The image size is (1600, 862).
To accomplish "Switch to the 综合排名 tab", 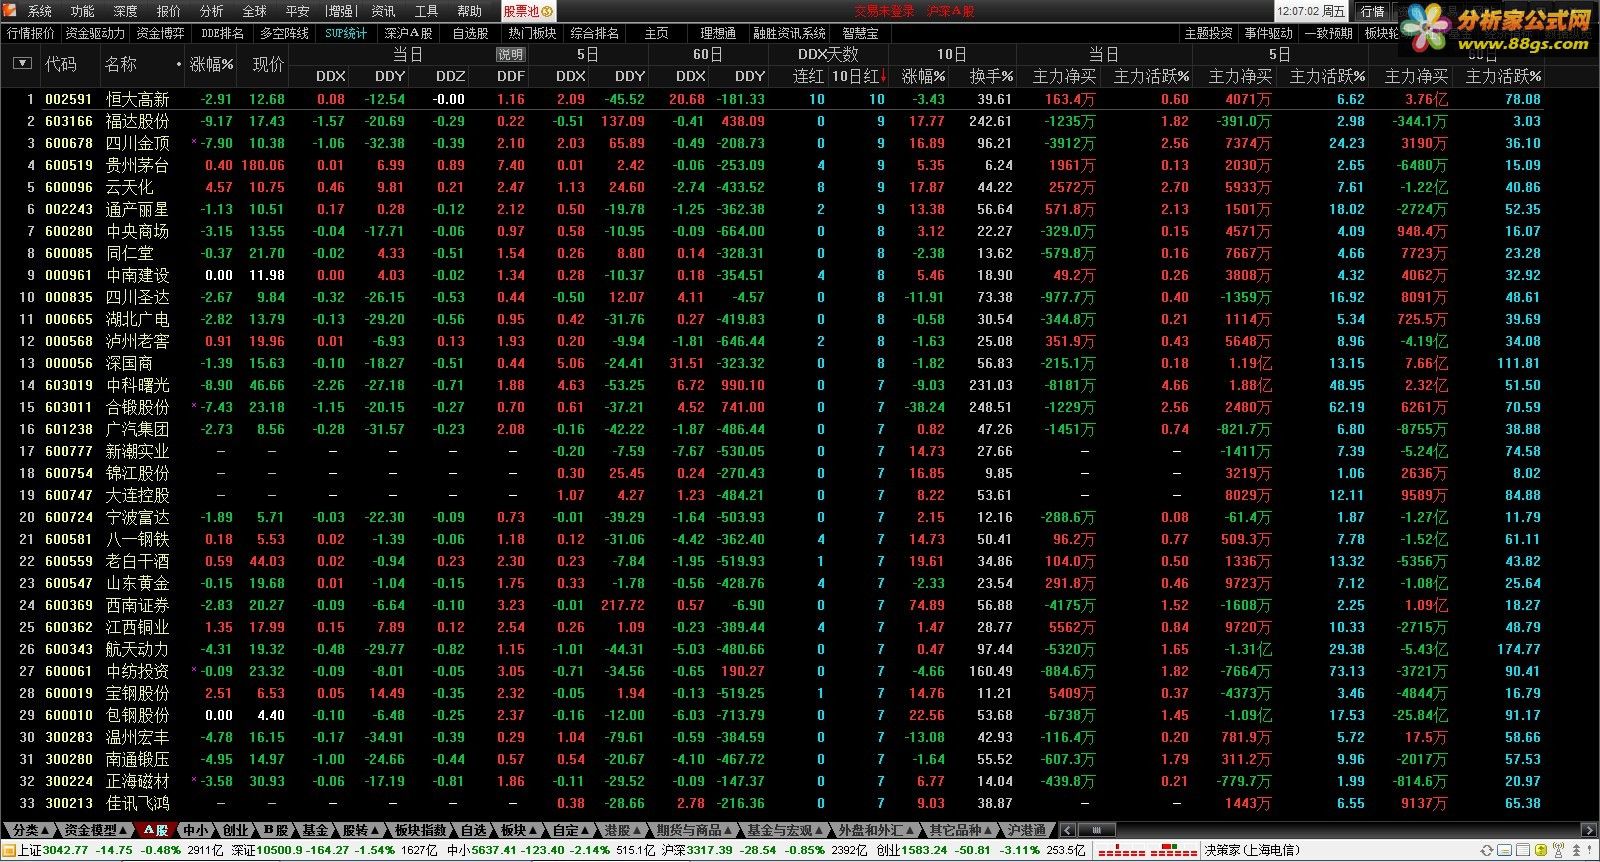I will coord(594,33).
